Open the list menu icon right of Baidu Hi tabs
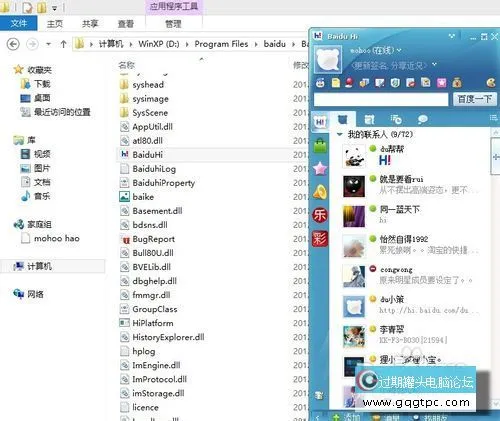Image resolution: width=500 pixels, height=421 pixels. [x=494, y=118]
